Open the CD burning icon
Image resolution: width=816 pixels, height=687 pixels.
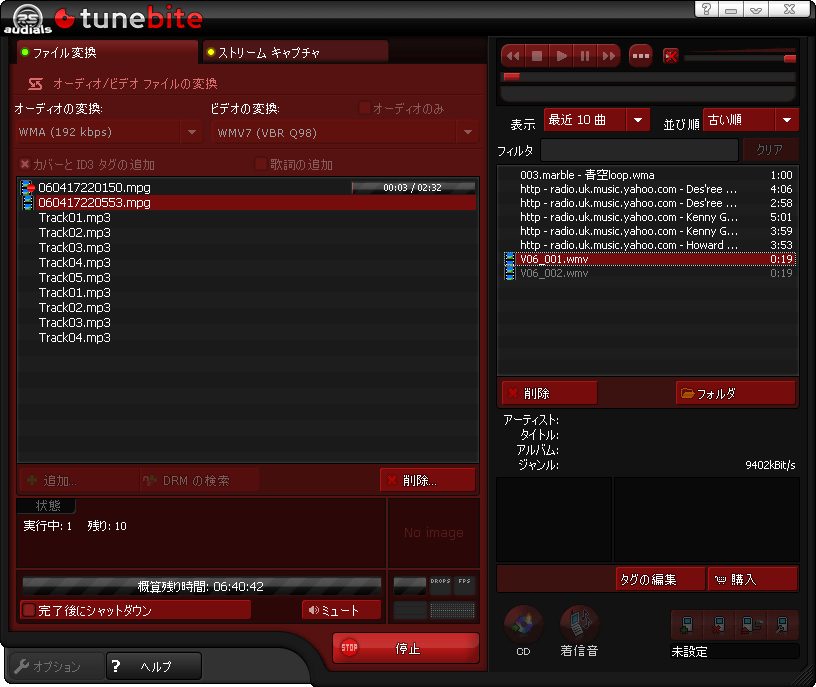(x=524, y=625)
